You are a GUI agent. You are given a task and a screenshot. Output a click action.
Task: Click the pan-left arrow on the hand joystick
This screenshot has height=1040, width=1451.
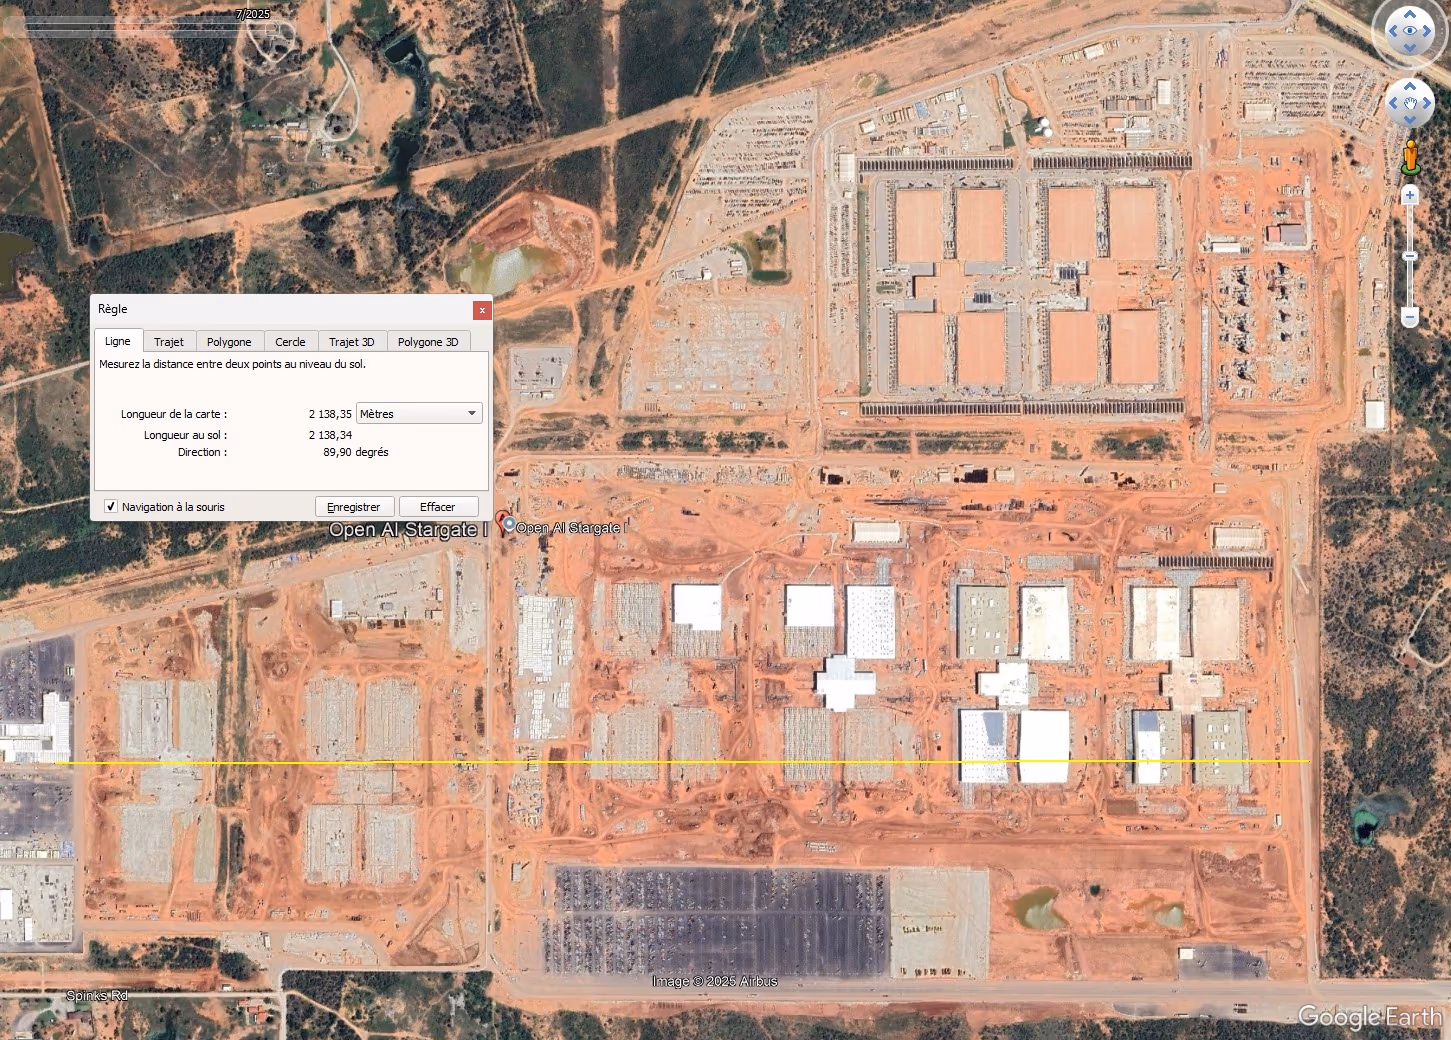click(x=1393, y=103)
